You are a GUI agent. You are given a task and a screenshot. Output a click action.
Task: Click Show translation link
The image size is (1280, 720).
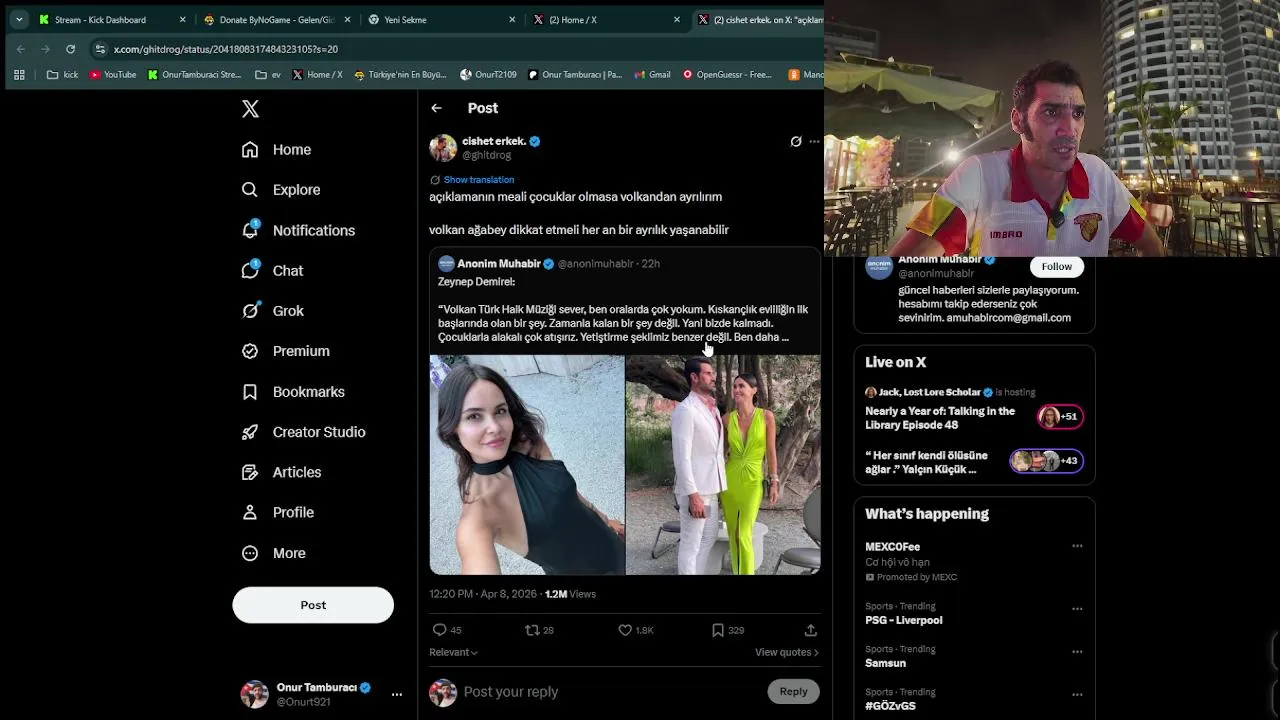click(x=479, y=180)
